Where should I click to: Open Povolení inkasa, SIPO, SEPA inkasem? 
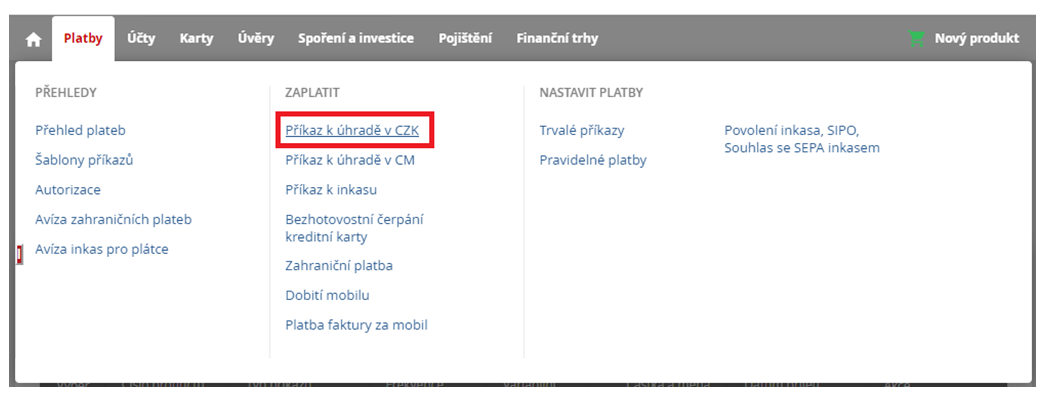(802, 139)
